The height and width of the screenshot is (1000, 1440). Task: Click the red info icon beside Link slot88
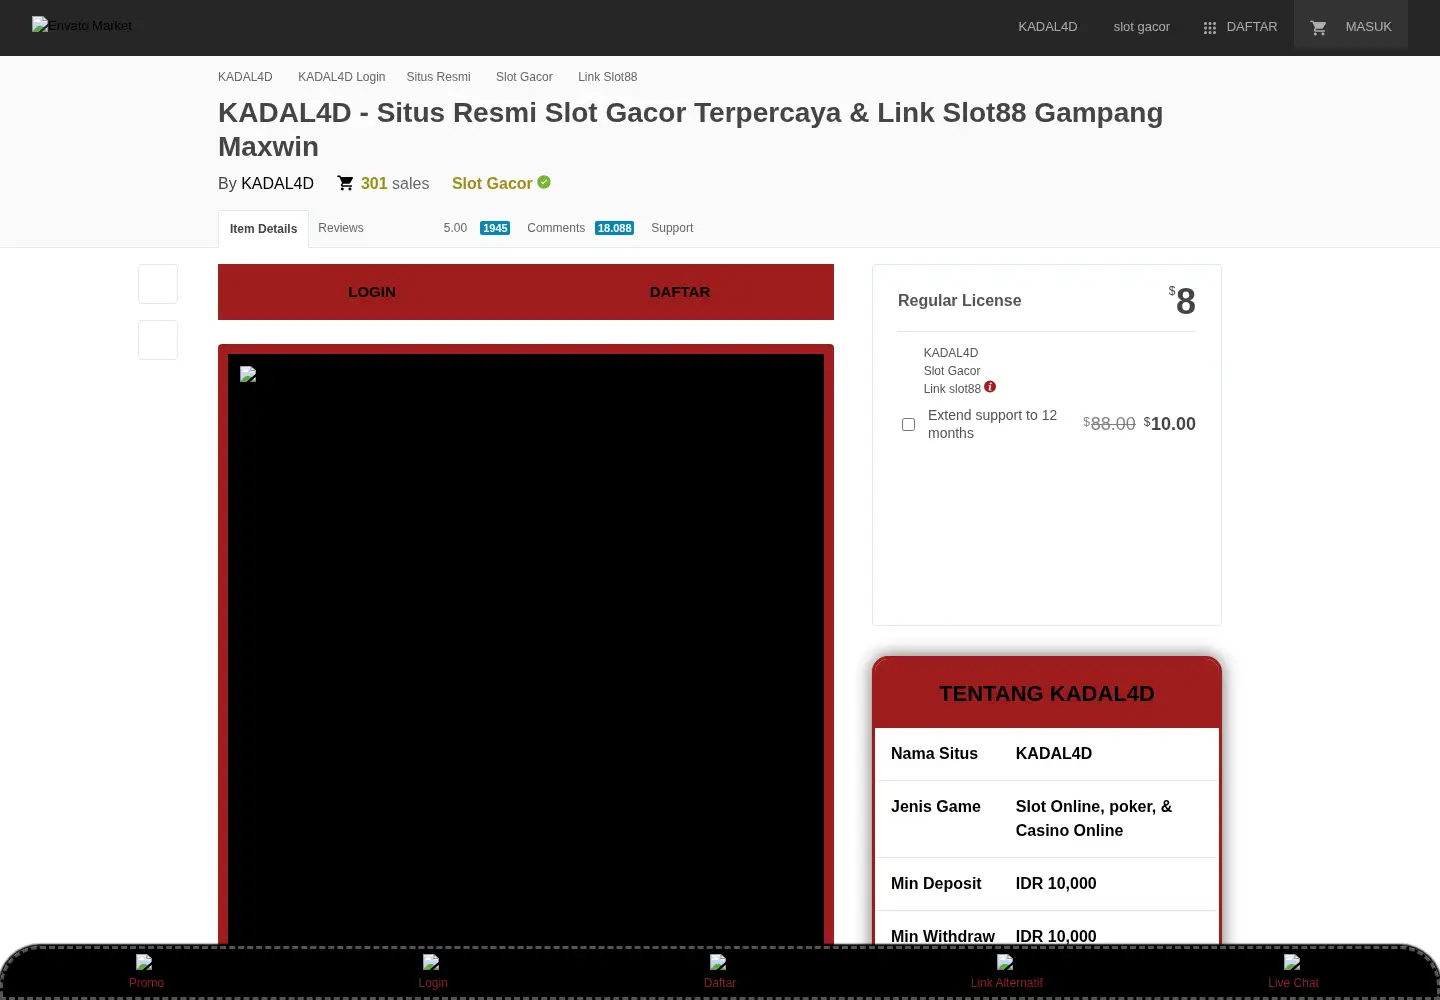pos(990,387)
